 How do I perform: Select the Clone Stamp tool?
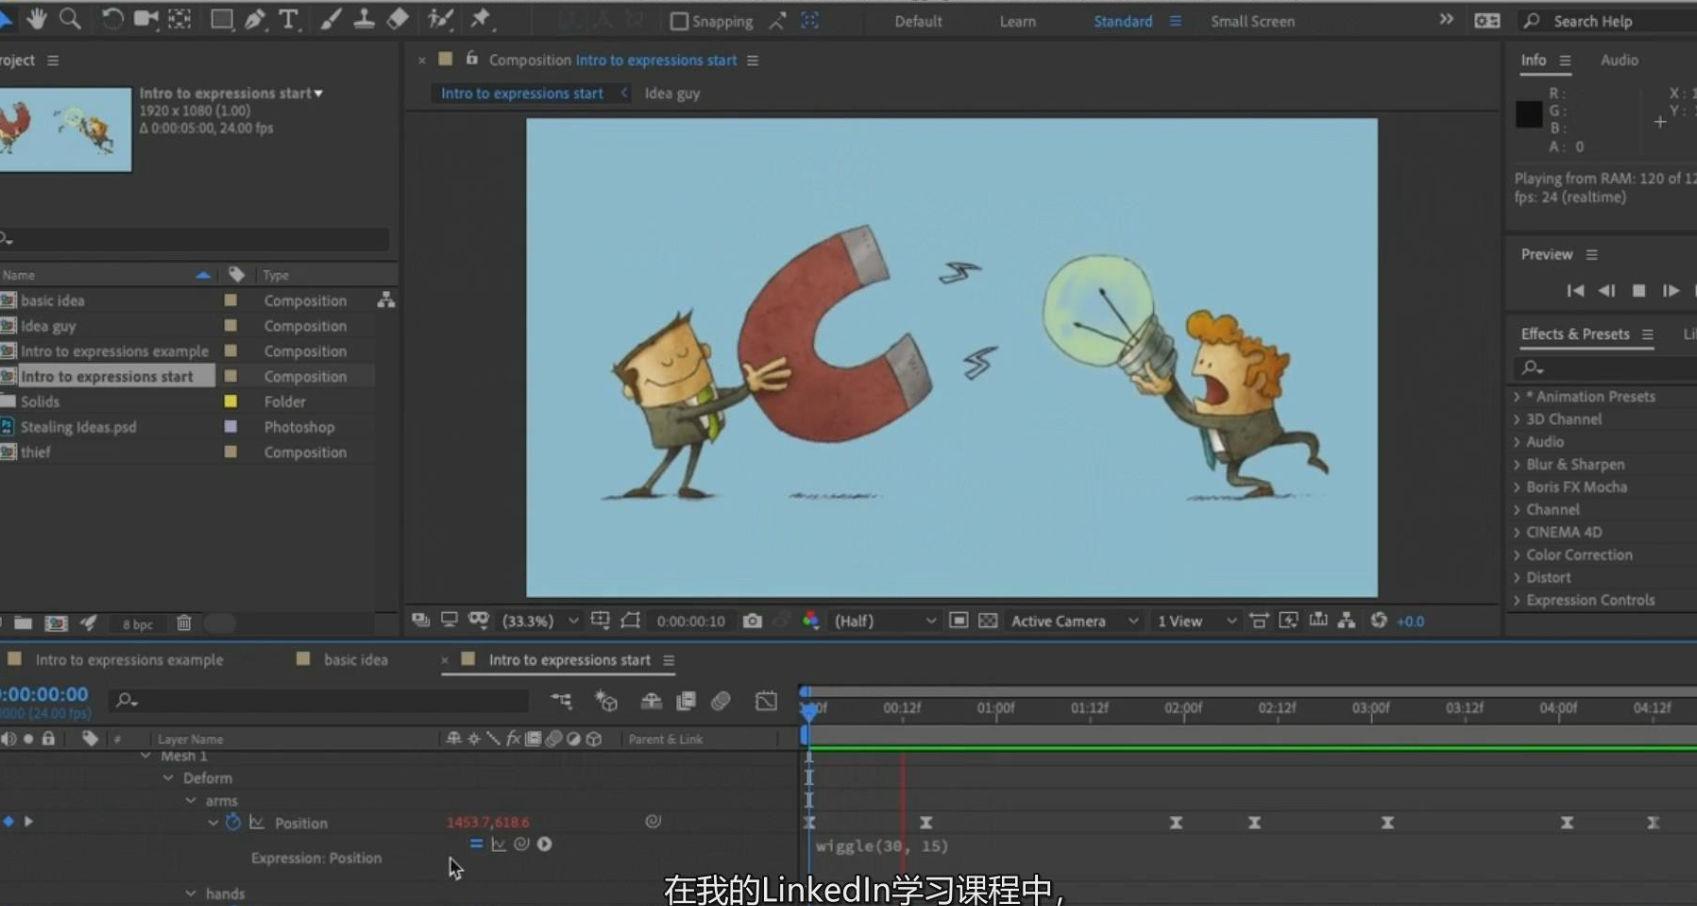click(x=363, y=19)
